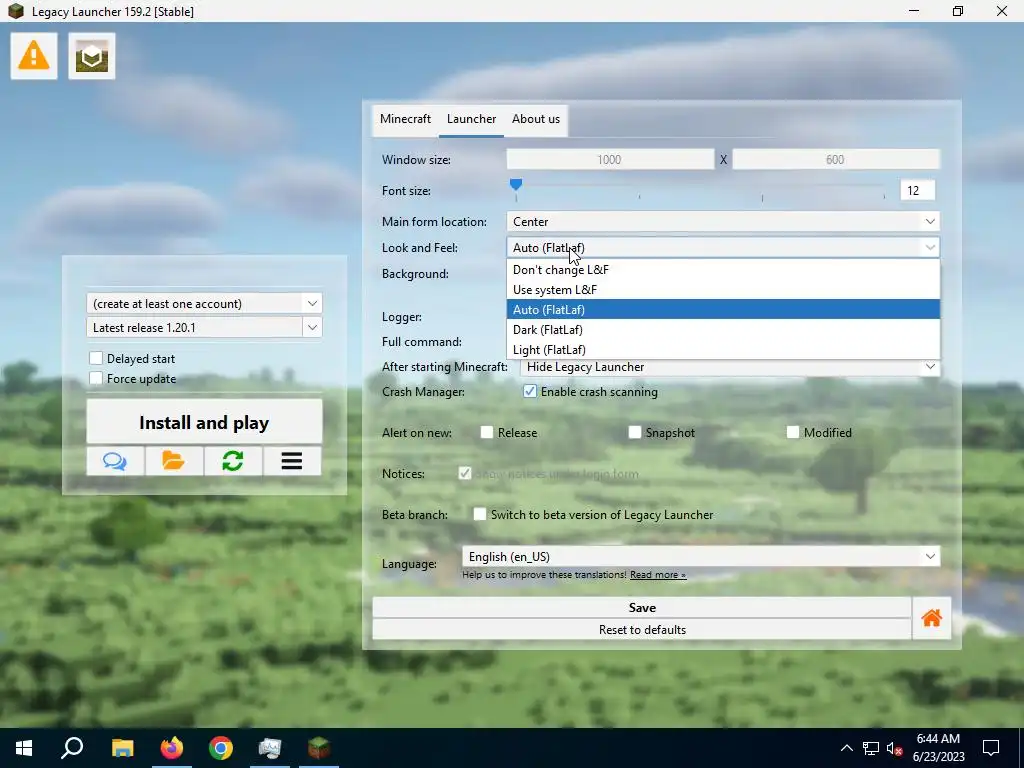Switch to the Minecraft tab
Image resolution: width=1024 pixels, height=768 pixels.
point(406,119)
